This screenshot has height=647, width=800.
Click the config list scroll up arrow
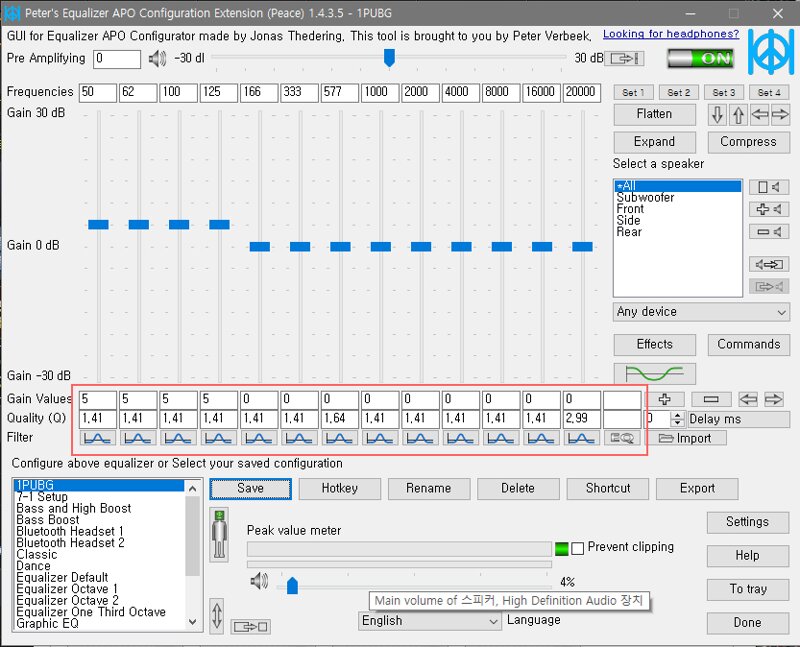(192, 488)
